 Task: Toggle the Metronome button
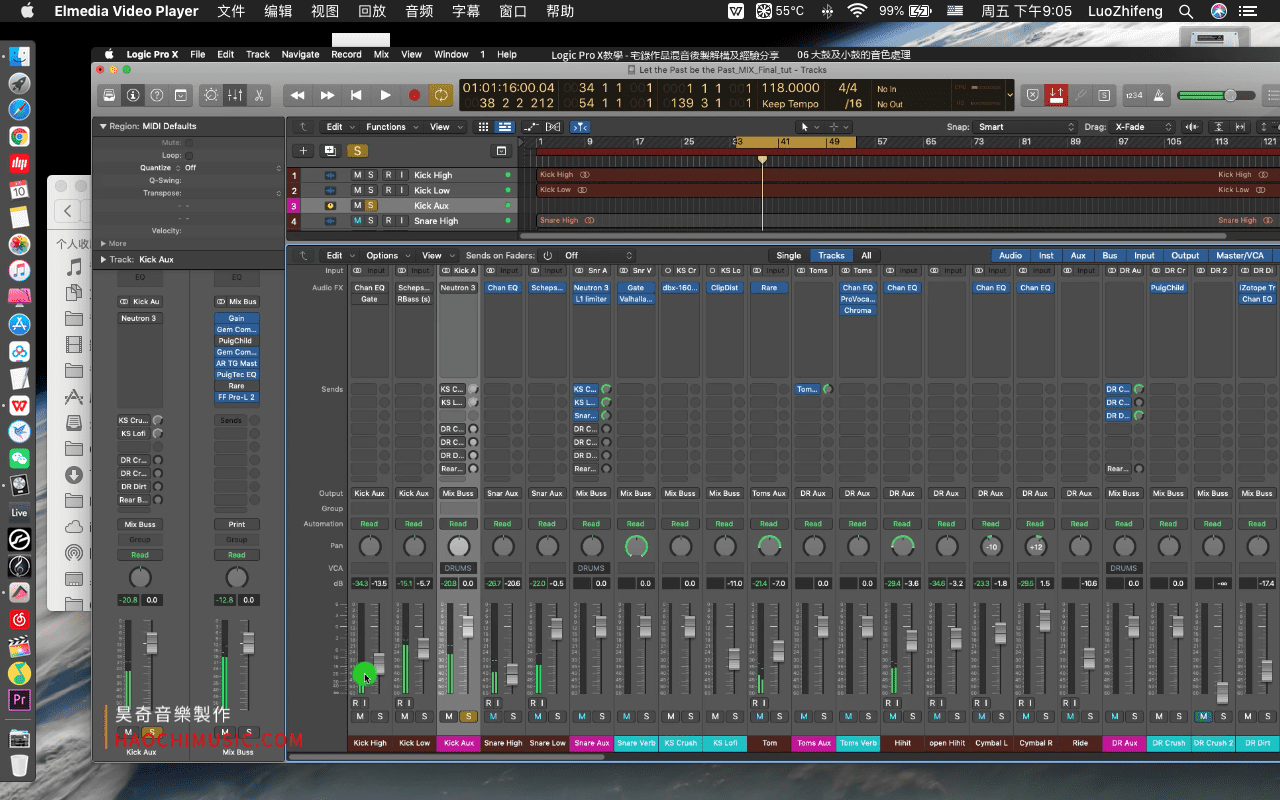tap(1159, 95)
